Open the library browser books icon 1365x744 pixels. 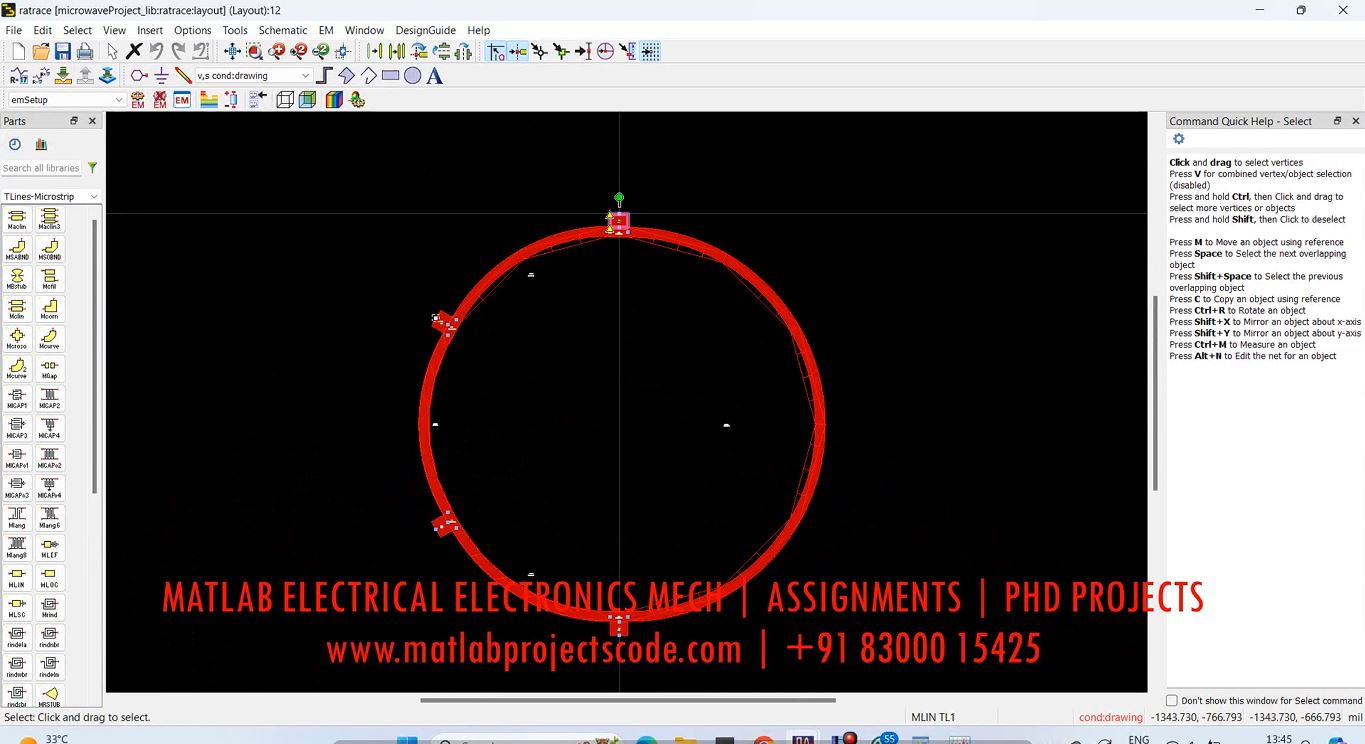point(41,144)
